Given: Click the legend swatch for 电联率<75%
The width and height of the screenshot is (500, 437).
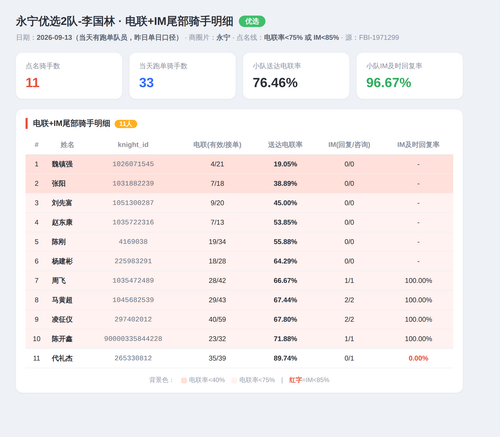Looking at the screenshot, I should pos(234,380).
